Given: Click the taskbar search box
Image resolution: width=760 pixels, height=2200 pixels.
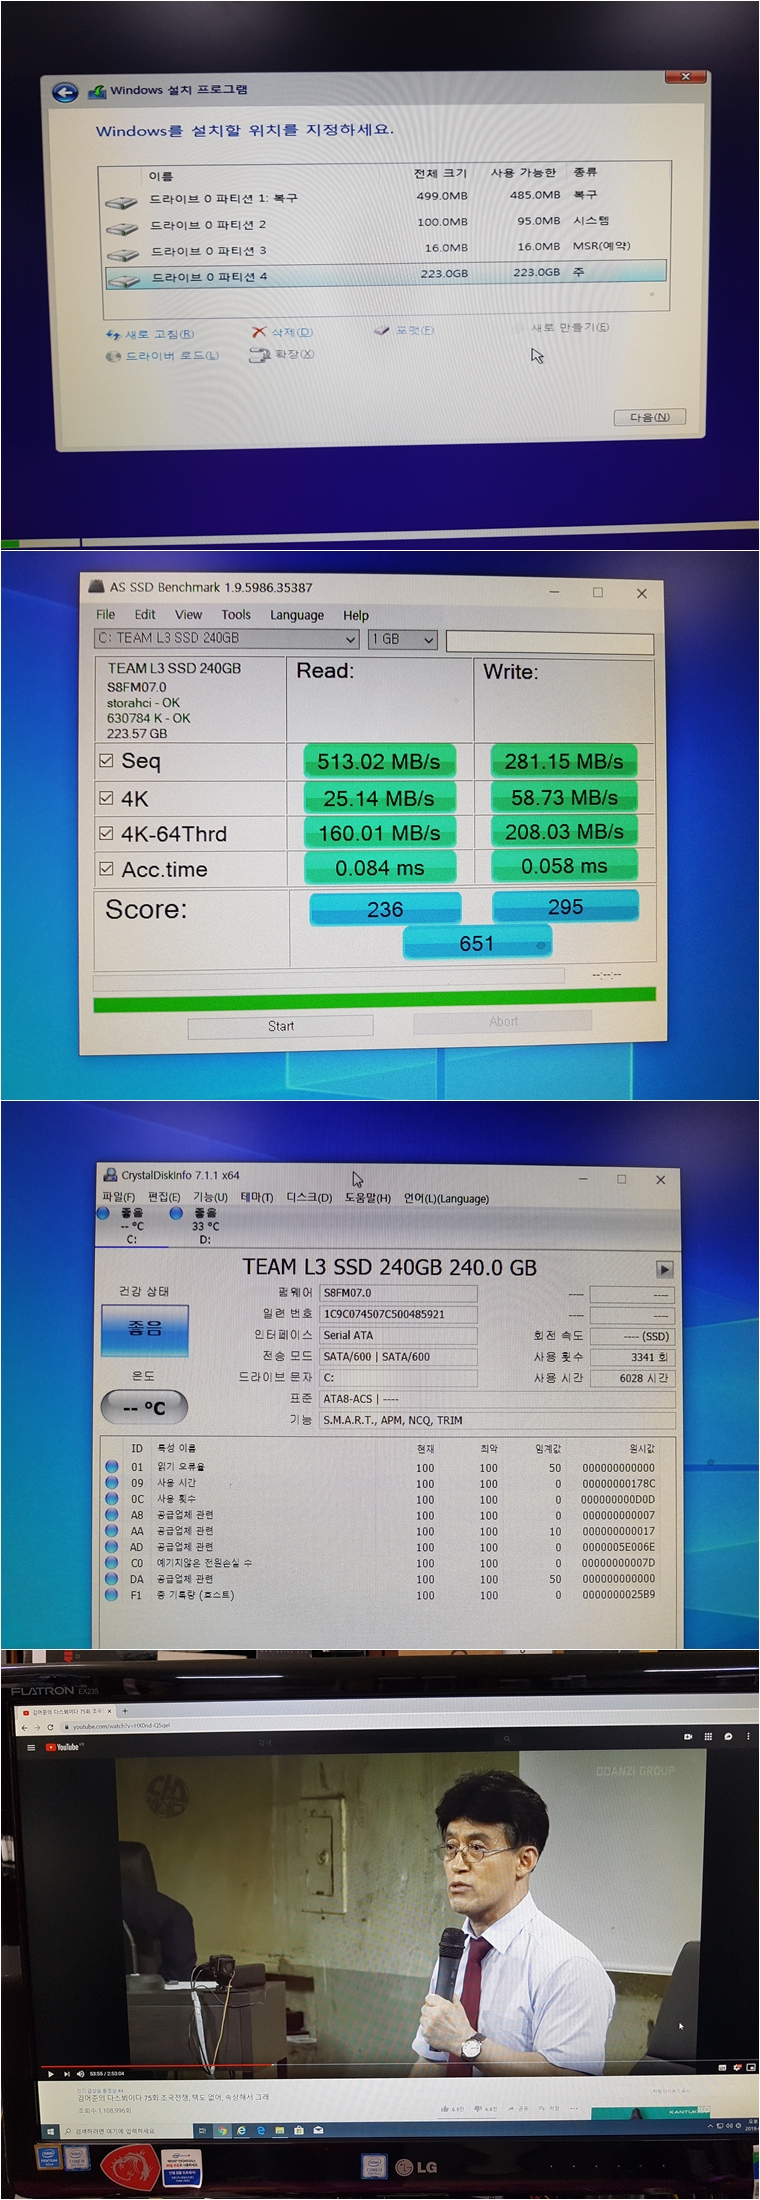Looking at the screenshot, I should click(128, 2131).
